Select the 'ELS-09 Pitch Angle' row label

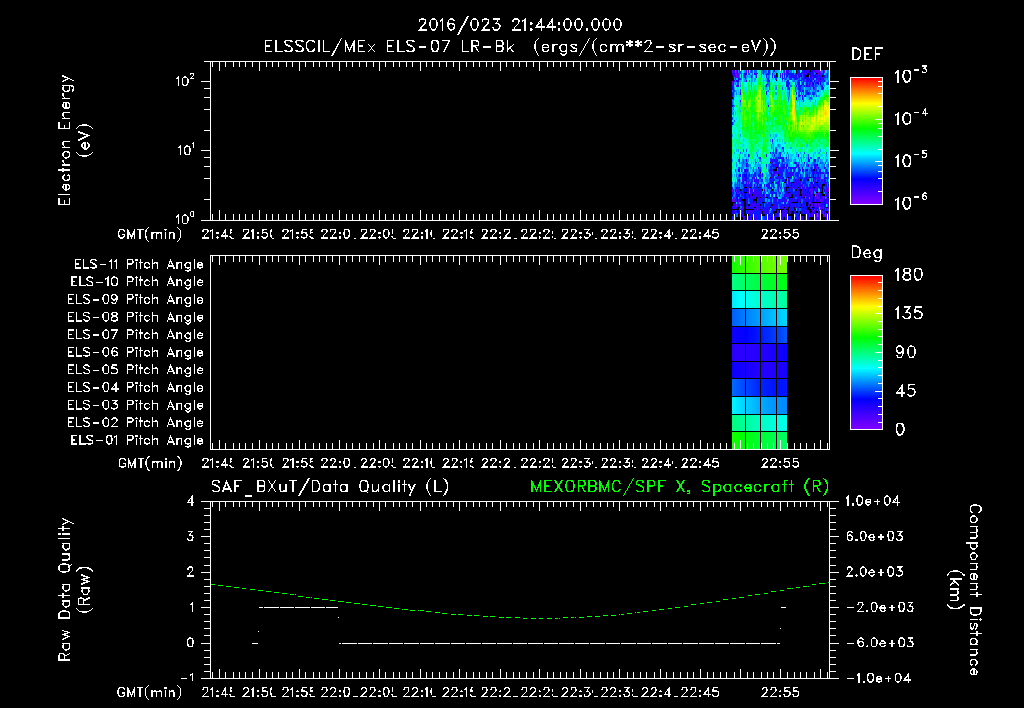click(x=135, y=300)
